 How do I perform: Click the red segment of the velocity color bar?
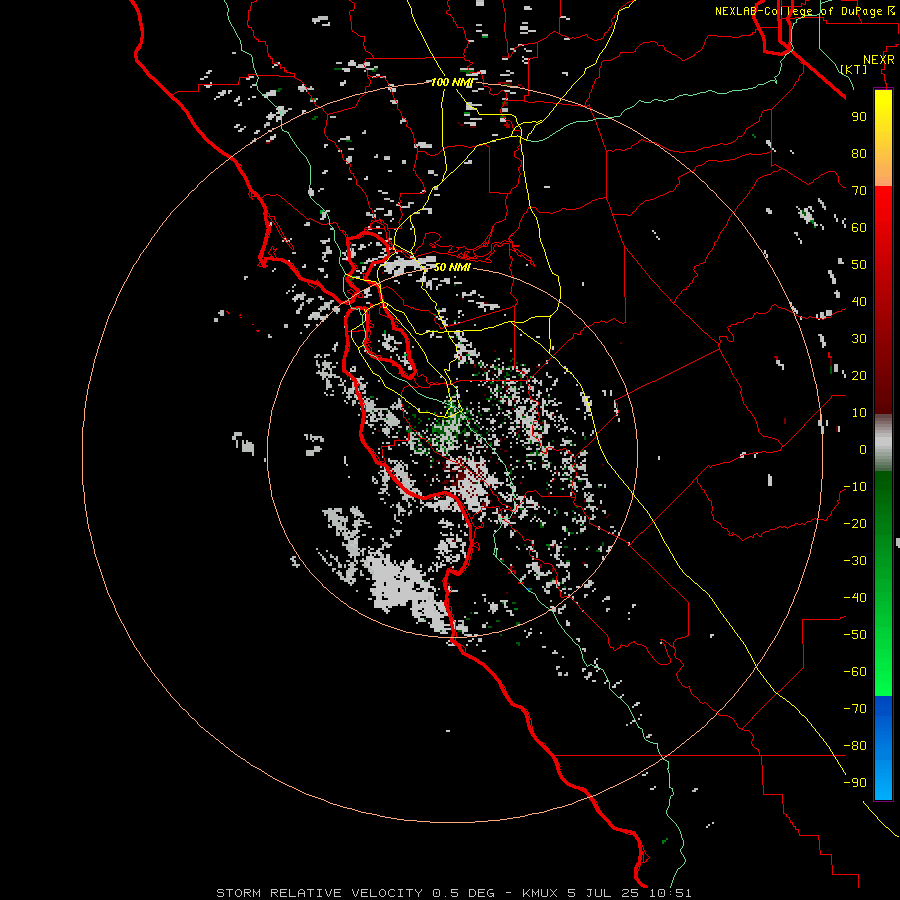click(883, 298)
